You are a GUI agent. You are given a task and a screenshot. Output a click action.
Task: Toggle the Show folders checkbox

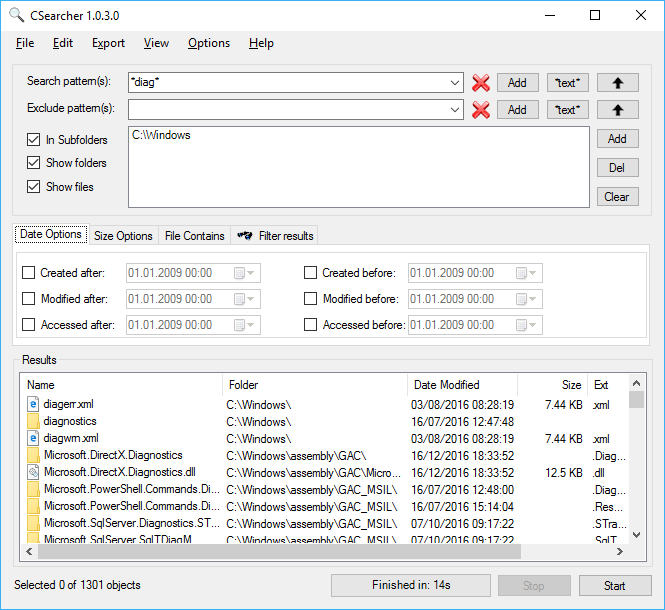(34, 163)
